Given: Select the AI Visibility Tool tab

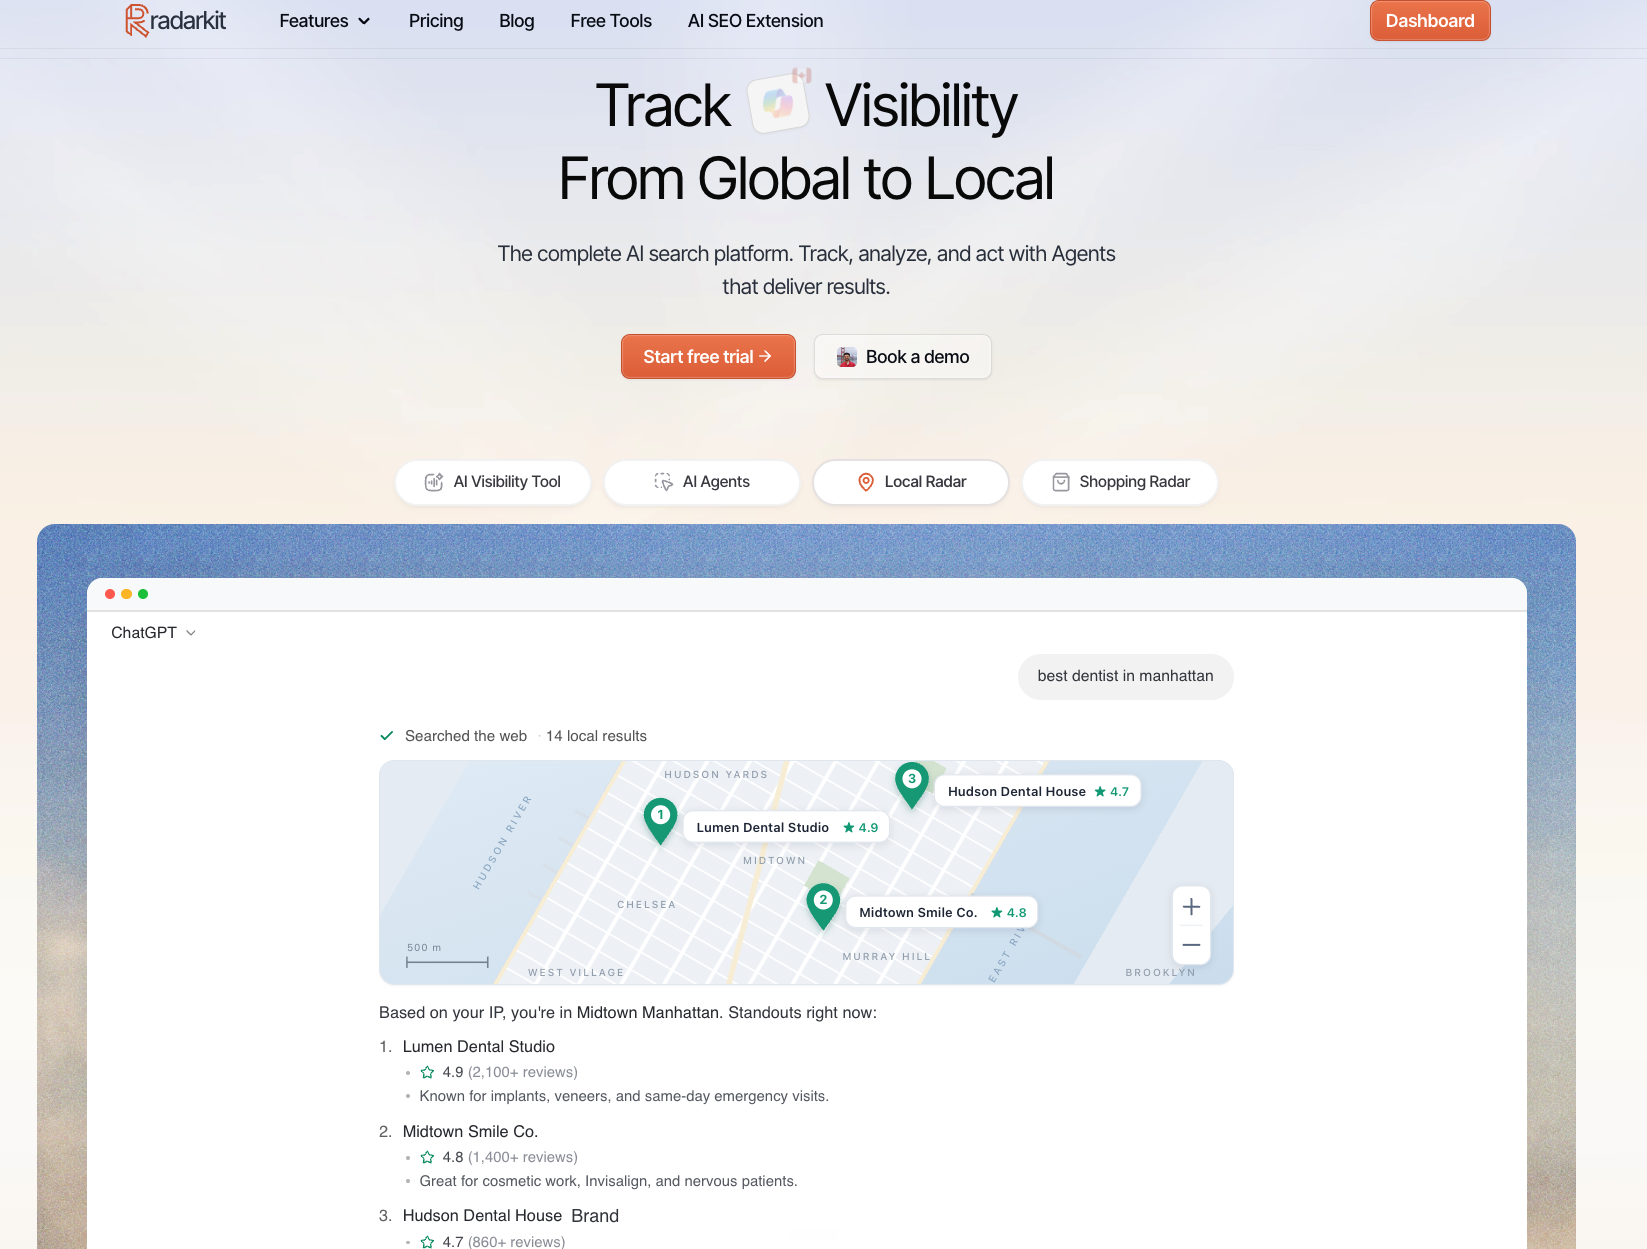Looking at the screenshot, I should click(493, 482).
